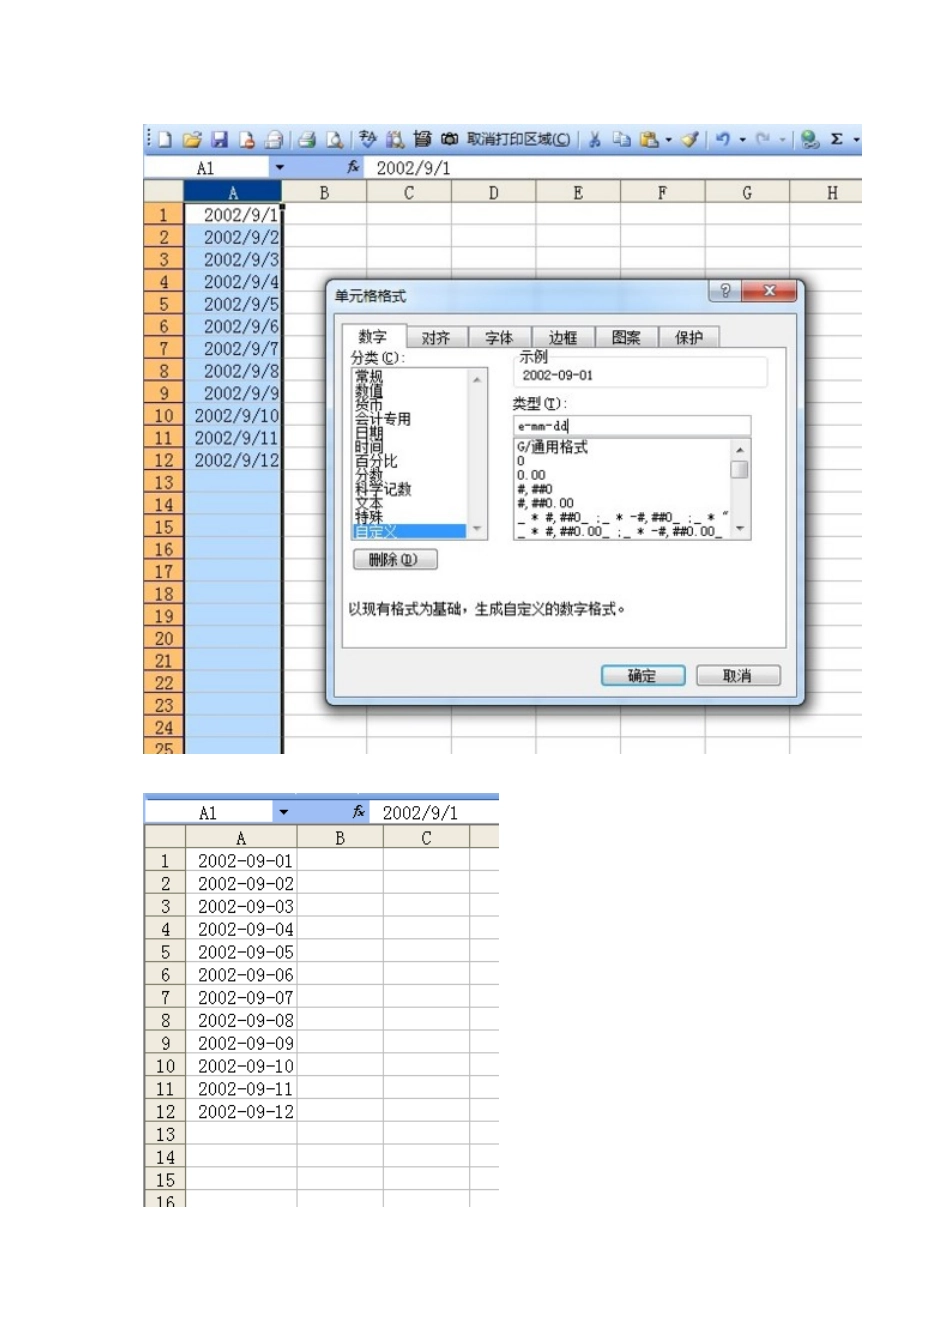Click the E-mail toolbar icon left of Print
950x1344 pixels.
273,140
